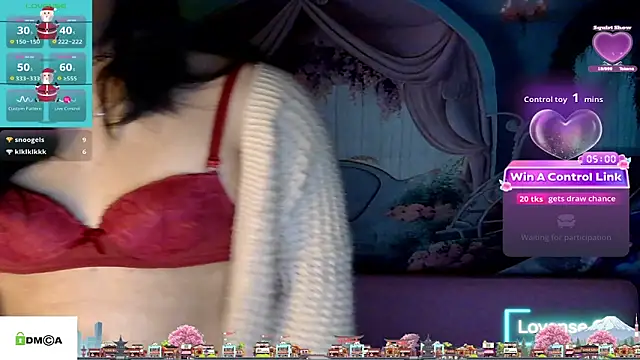Click the 'Win A Control Link' banner
The image size is (640, 360).
(566, 177)
